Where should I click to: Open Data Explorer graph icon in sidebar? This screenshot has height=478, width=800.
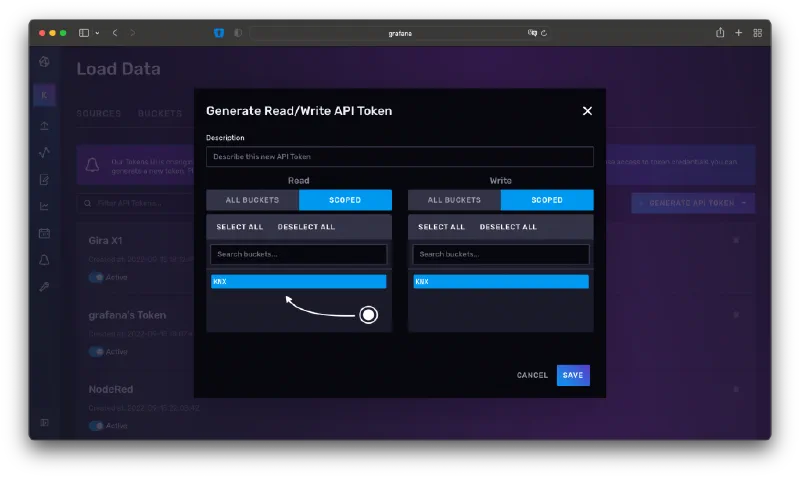(x=44, y=153)
